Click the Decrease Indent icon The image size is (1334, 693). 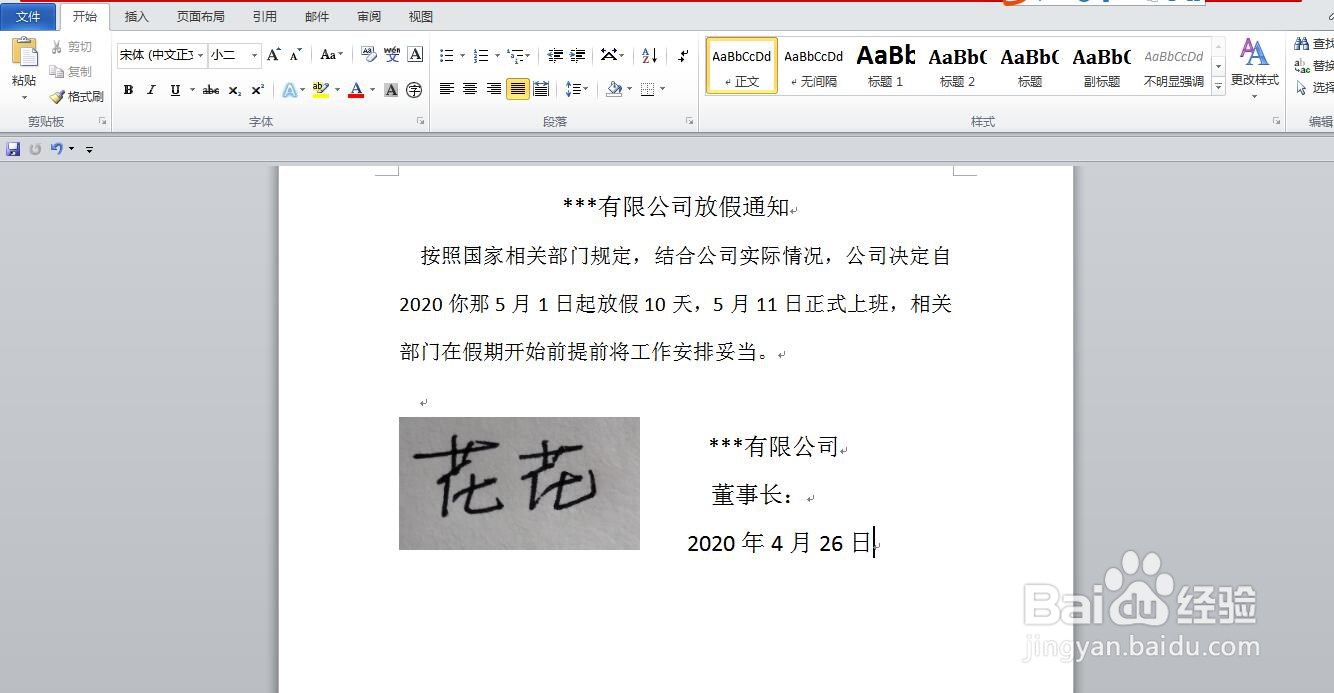point(555,56)
